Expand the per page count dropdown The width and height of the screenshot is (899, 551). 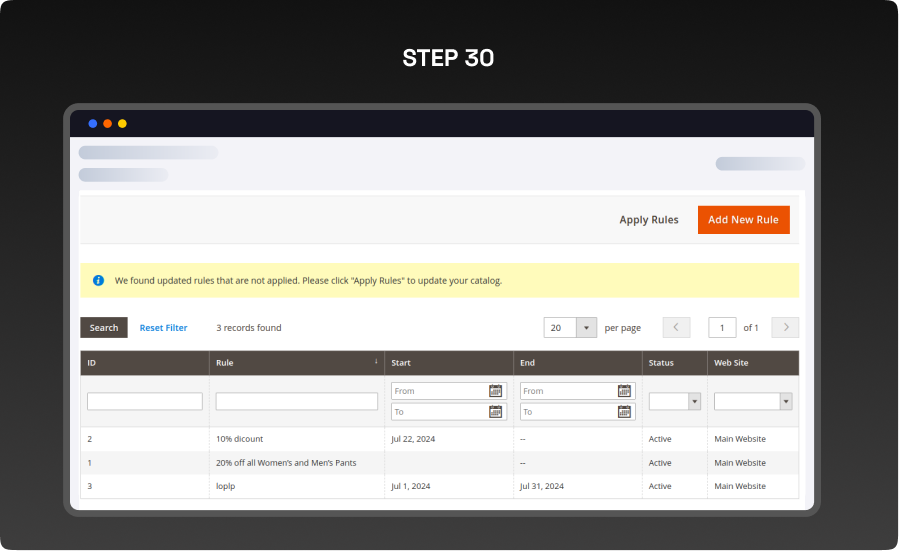(x=585, y=328)
